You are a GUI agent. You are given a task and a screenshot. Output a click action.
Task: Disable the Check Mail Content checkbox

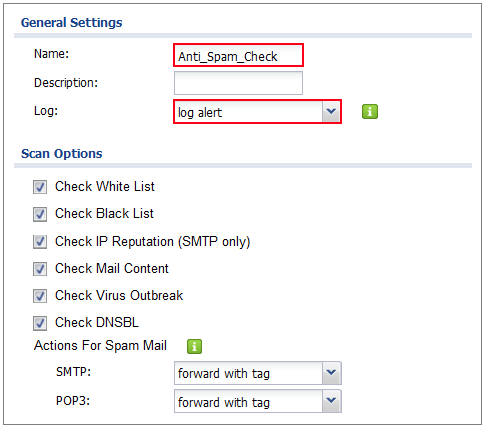point(40,269)
